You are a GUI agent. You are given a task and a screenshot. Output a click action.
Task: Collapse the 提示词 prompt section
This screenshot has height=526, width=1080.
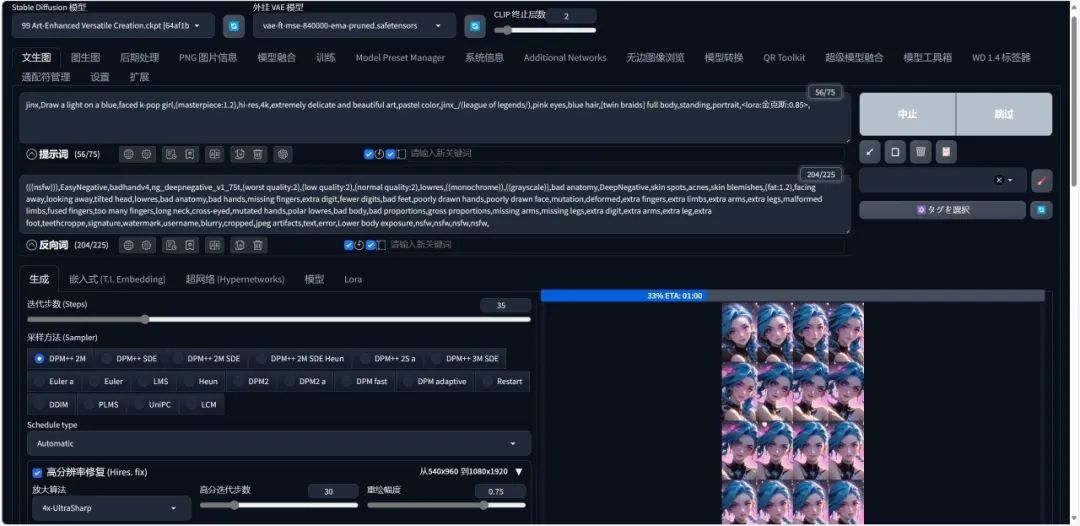31,154
